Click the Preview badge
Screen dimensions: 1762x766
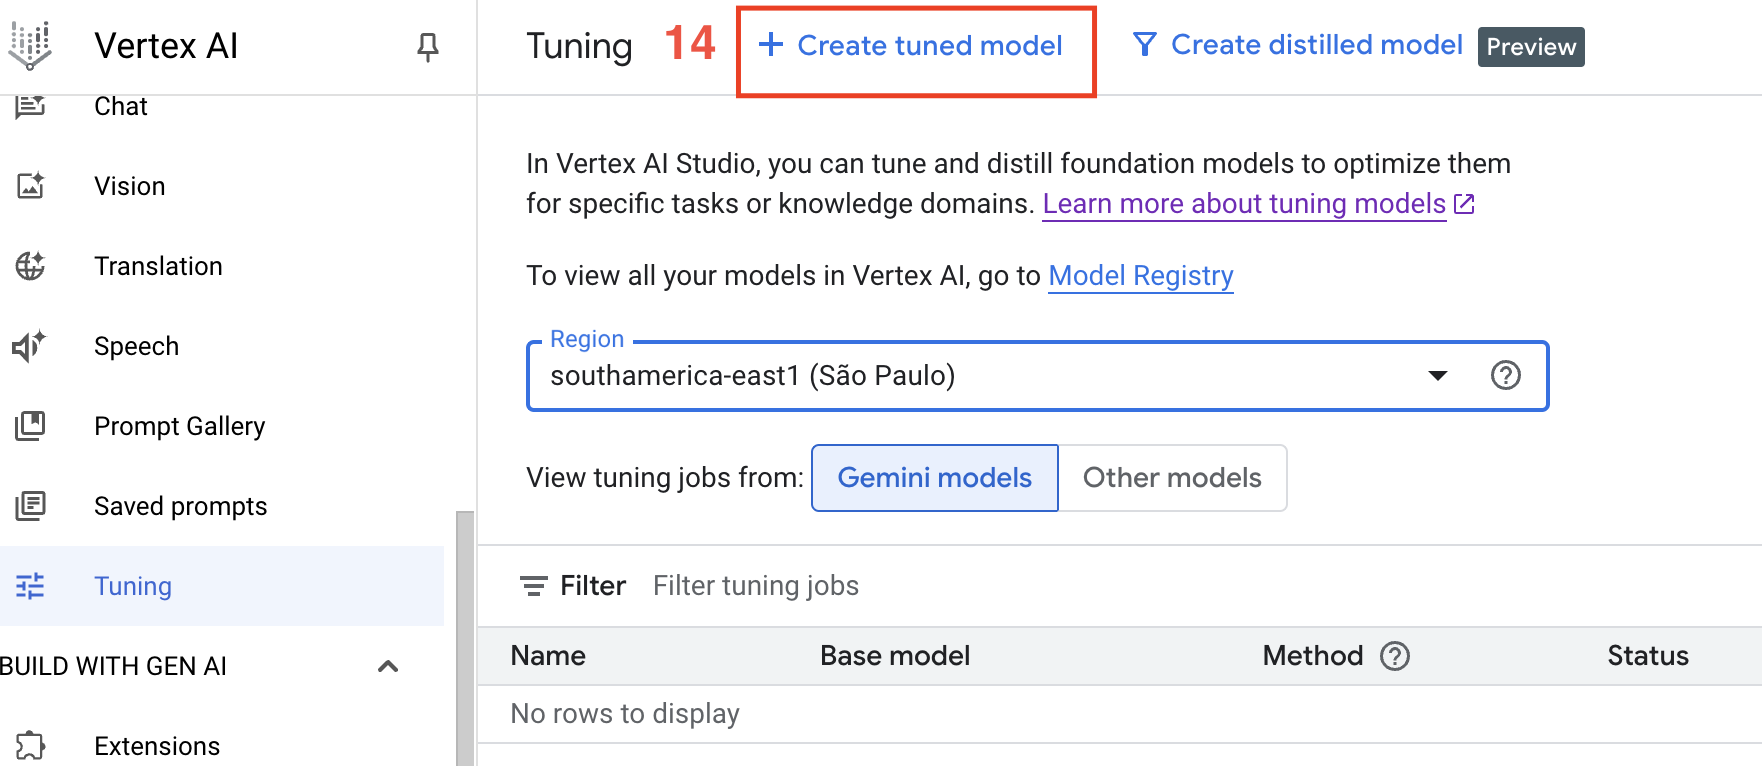[x=1531, y=47]
